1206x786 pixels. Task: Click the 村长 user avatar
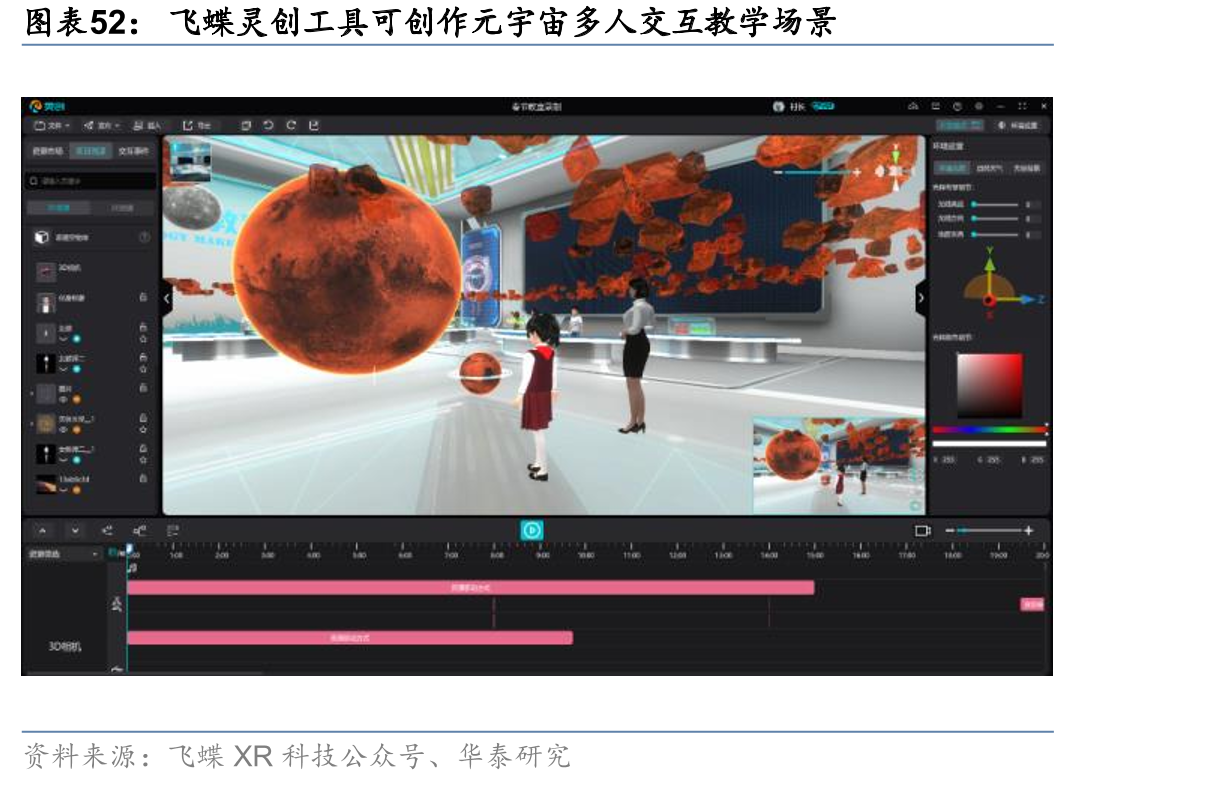779,106
